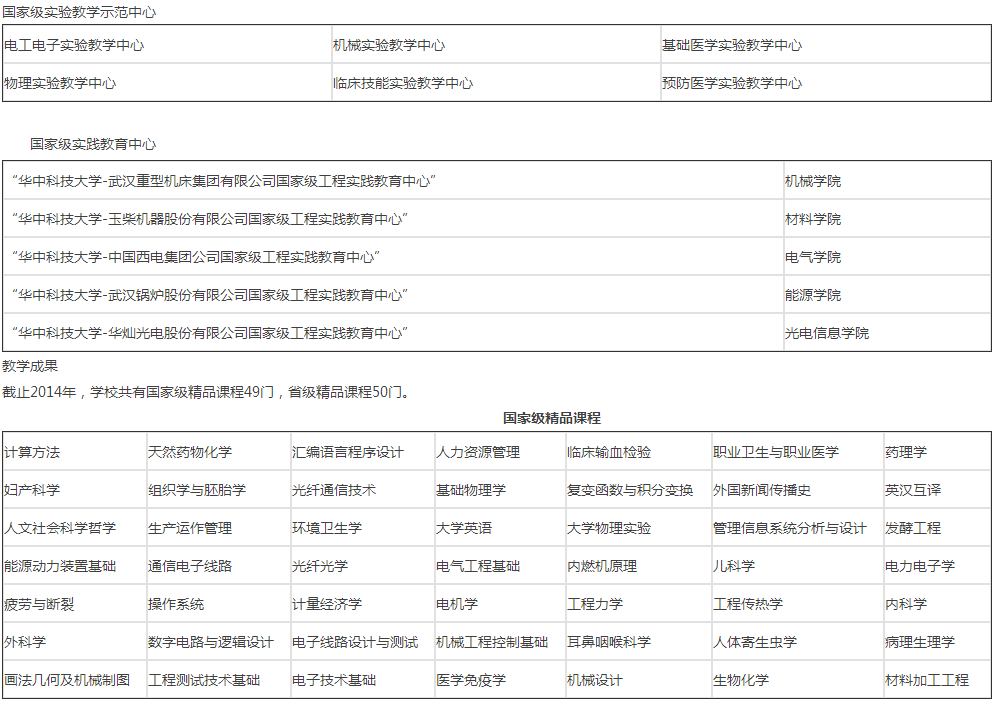Click the 临床技能实验教学中心 cell
The width and height of the screenshot is (996, 703).
coord(496,83)
